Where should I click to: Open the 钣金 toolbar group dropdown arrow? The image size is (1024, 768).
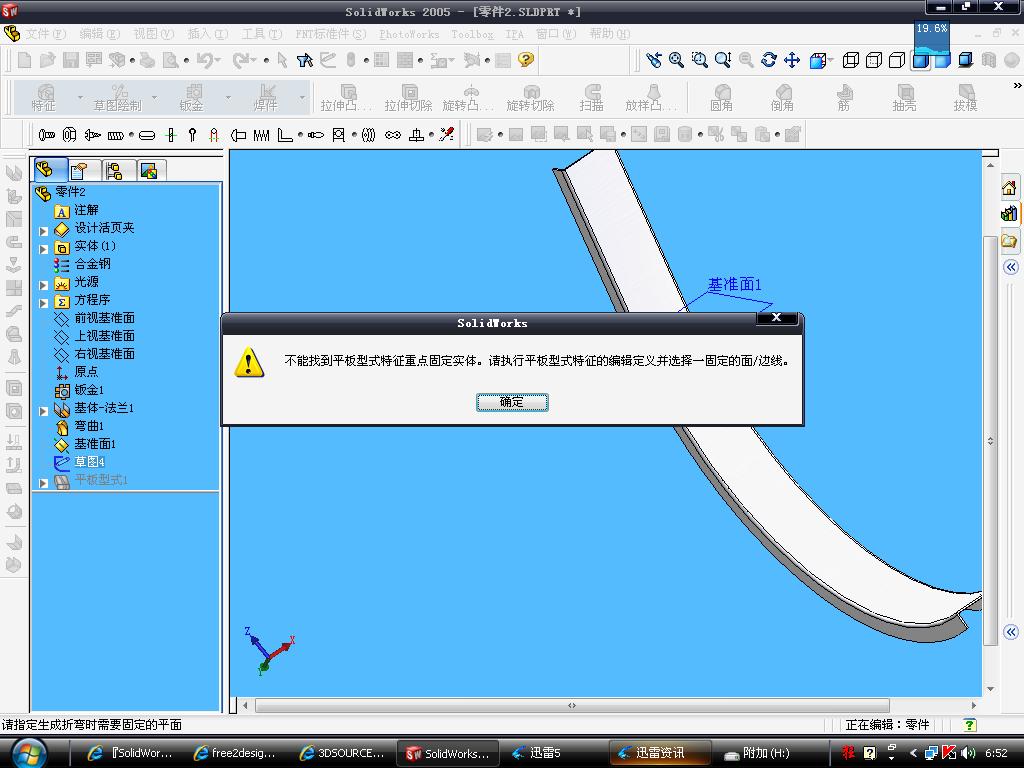tap(229, 97)
